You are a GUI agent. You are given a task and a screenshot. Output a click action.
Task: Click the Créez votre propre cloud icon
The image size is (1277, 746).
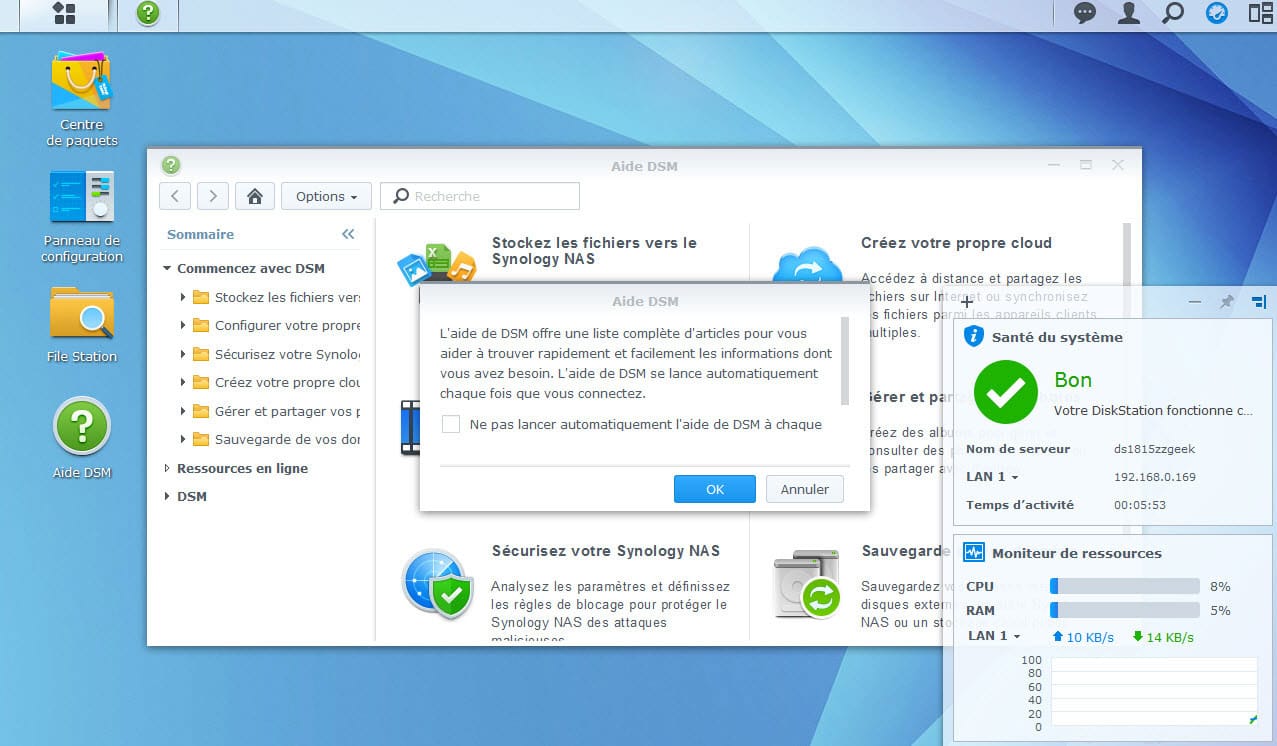[x=808, y=265]
